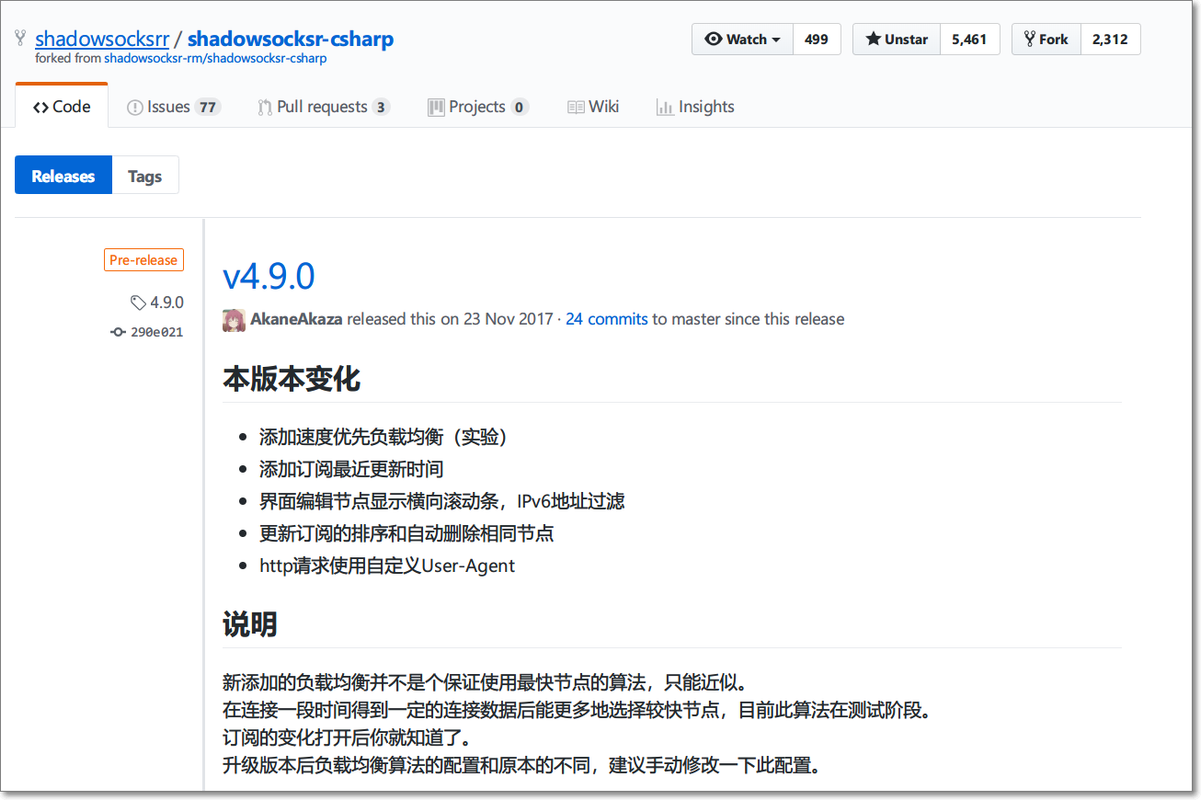This screenshot has height=800, width=1201.
Task: Click the star icon in Unstar button
Action: pyautogui.click(x=873, y=39)
